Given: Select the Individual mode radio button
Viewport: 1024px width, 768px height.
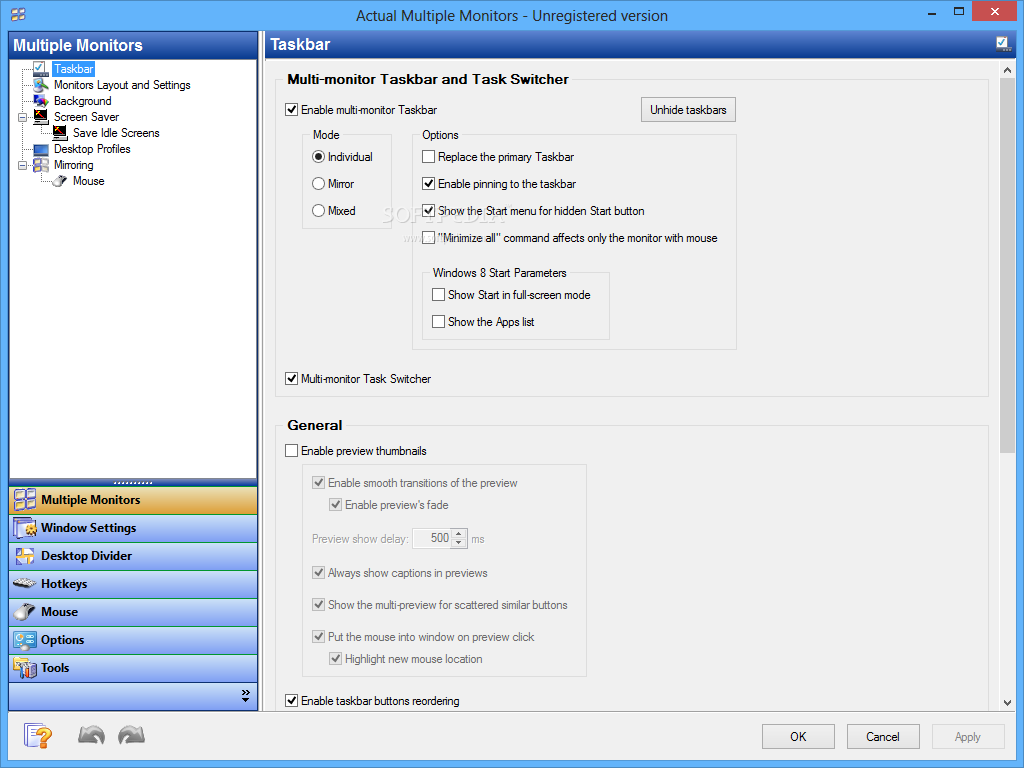Looking at the screenshot, I should pos(319,157).
